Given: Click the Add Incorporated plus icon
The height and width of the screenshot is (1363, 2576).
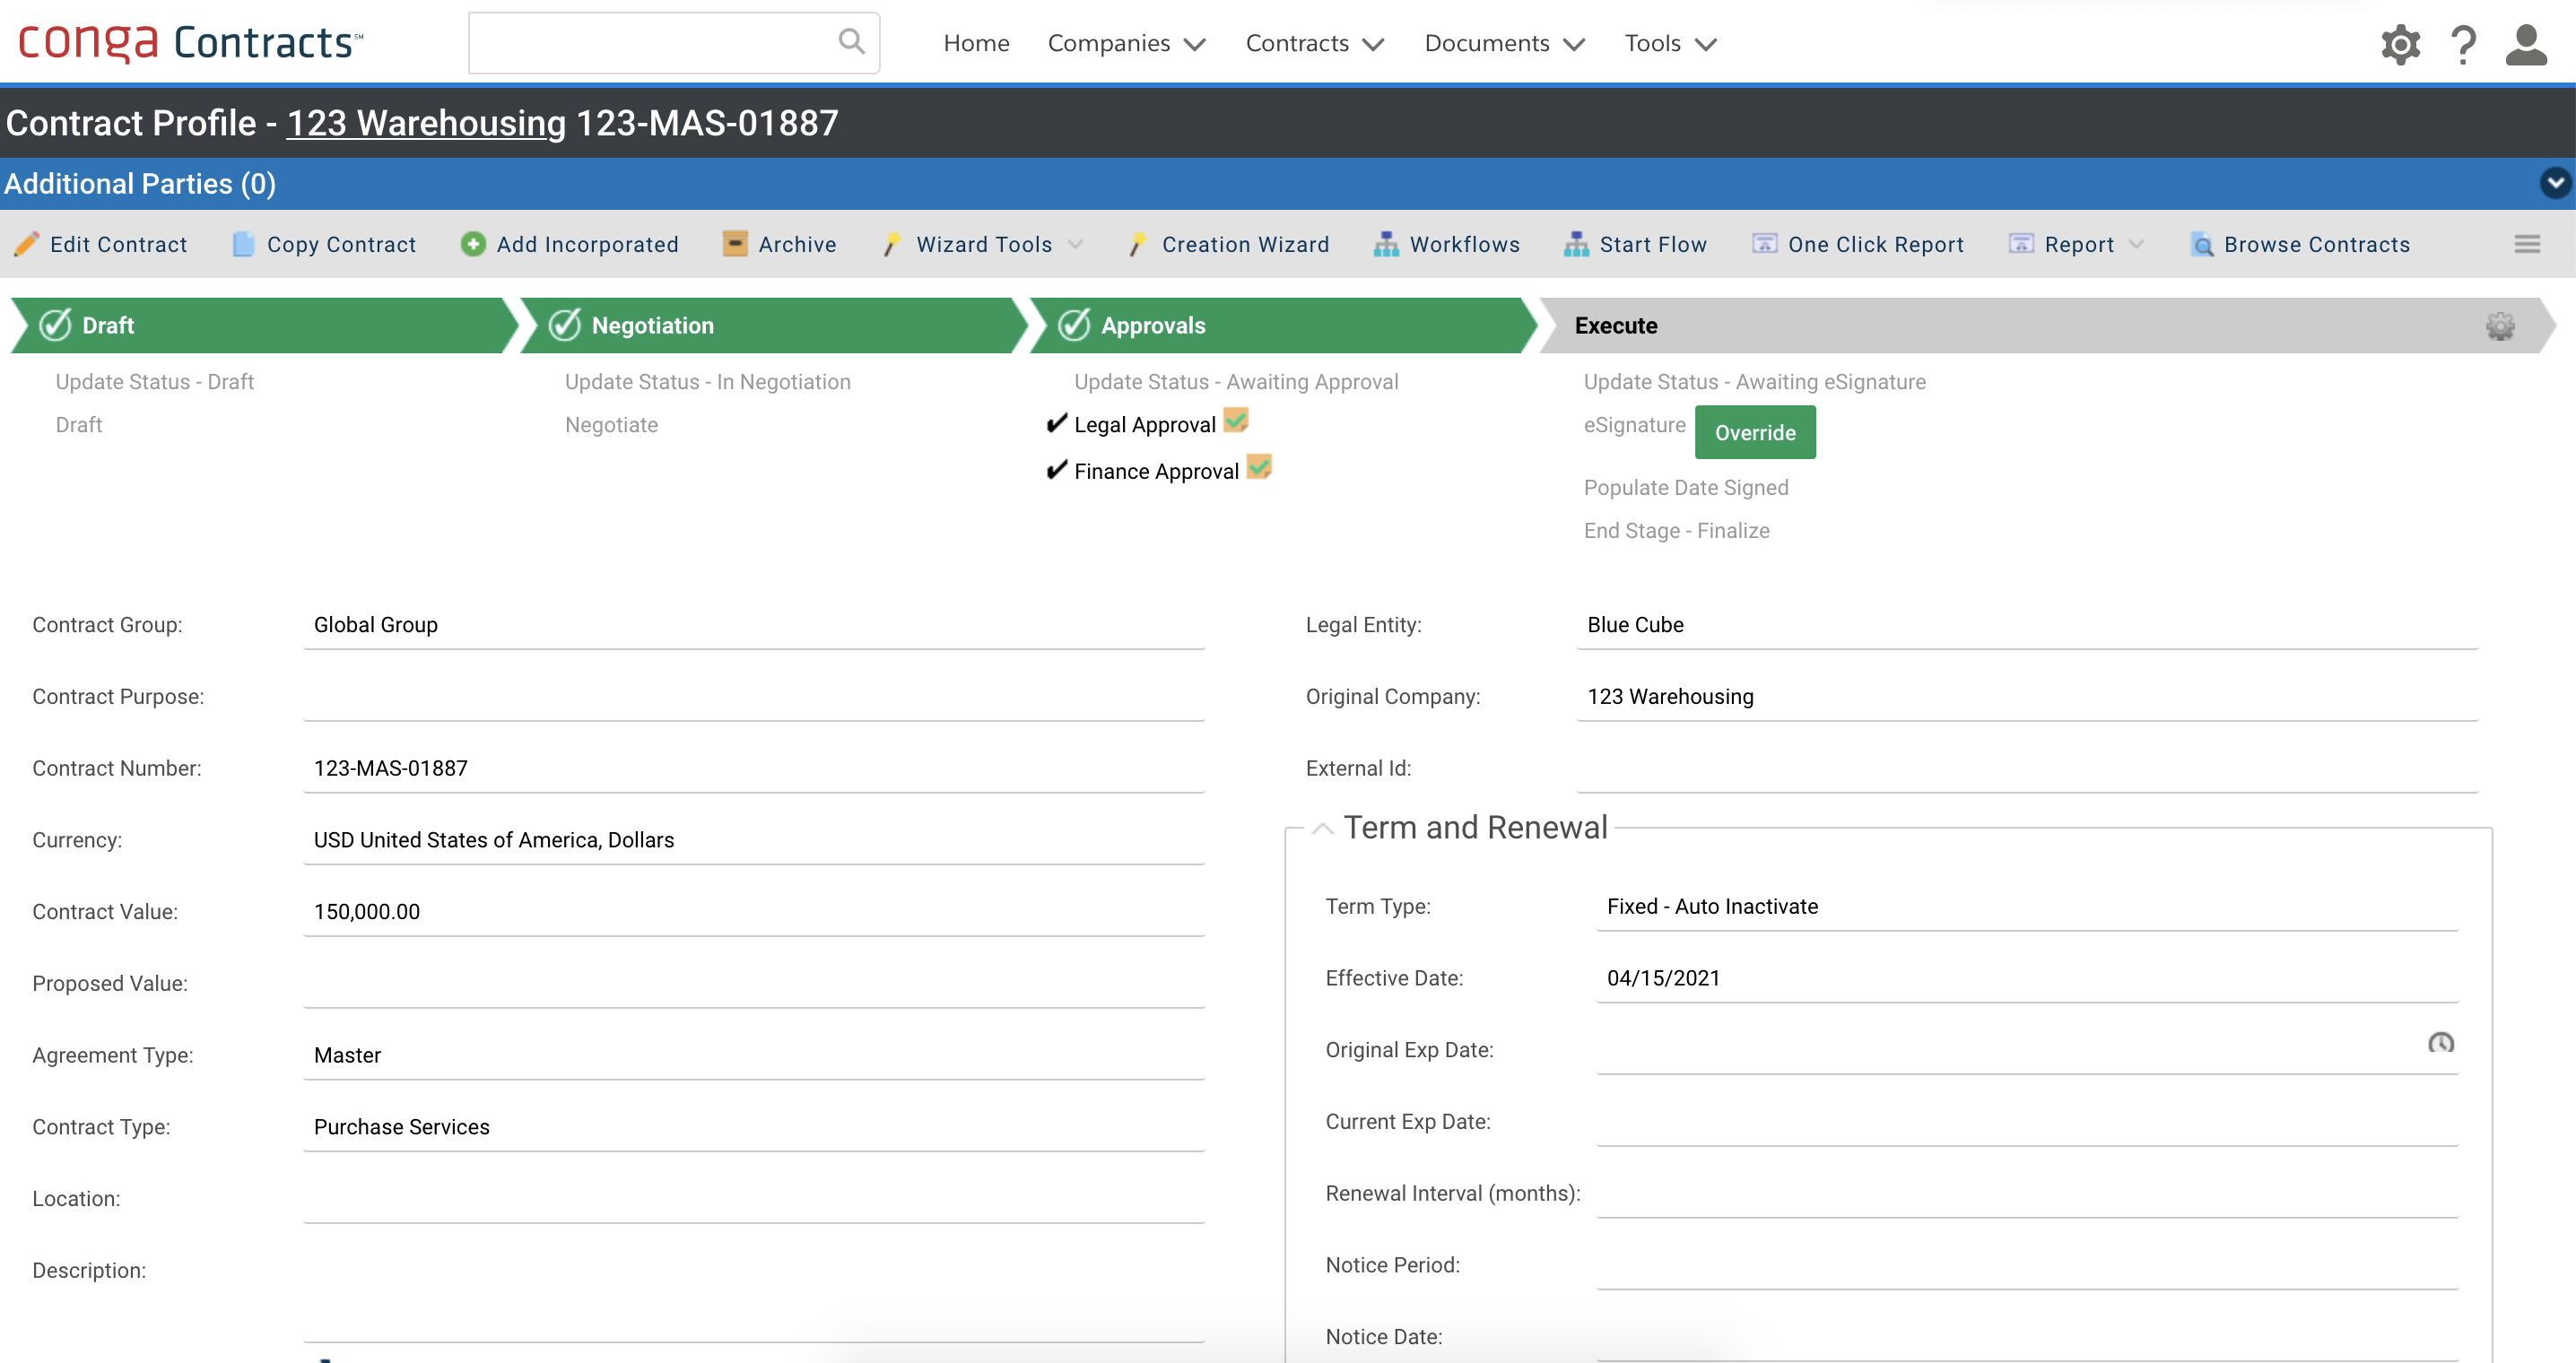Looking at the screenshot, I should tap(473, 244).
